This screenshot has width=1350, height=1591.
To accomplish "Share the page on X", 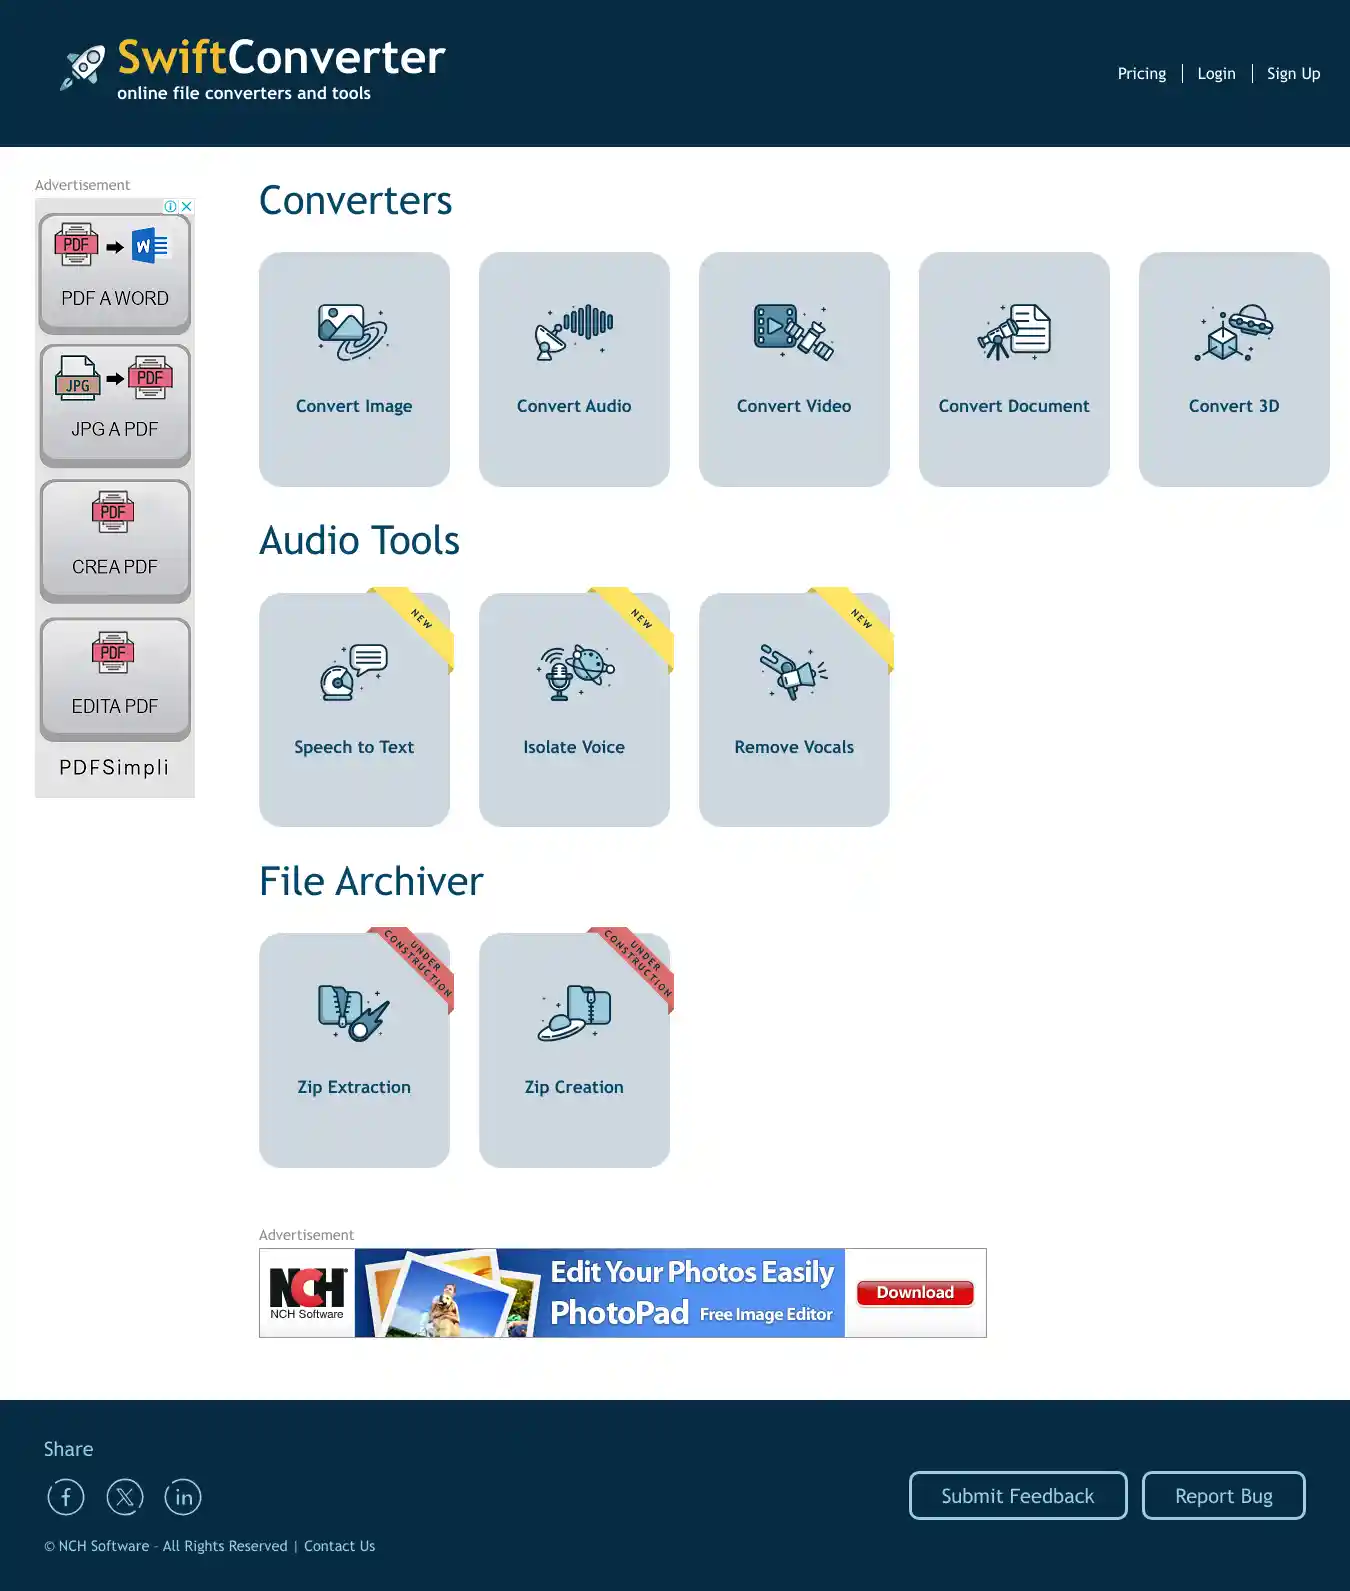I will tap(125, 1497).
